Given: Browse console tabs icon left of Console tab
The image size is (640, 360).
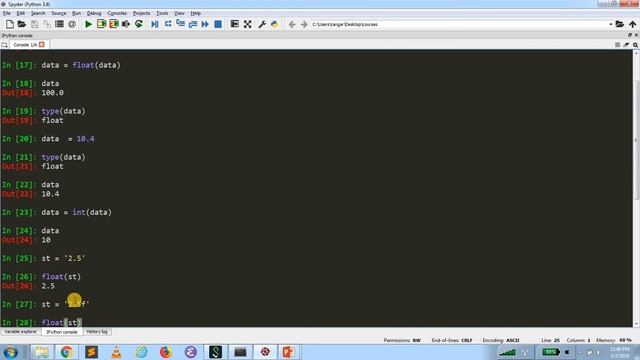Looking at the screenshot, I should [4, 45].
